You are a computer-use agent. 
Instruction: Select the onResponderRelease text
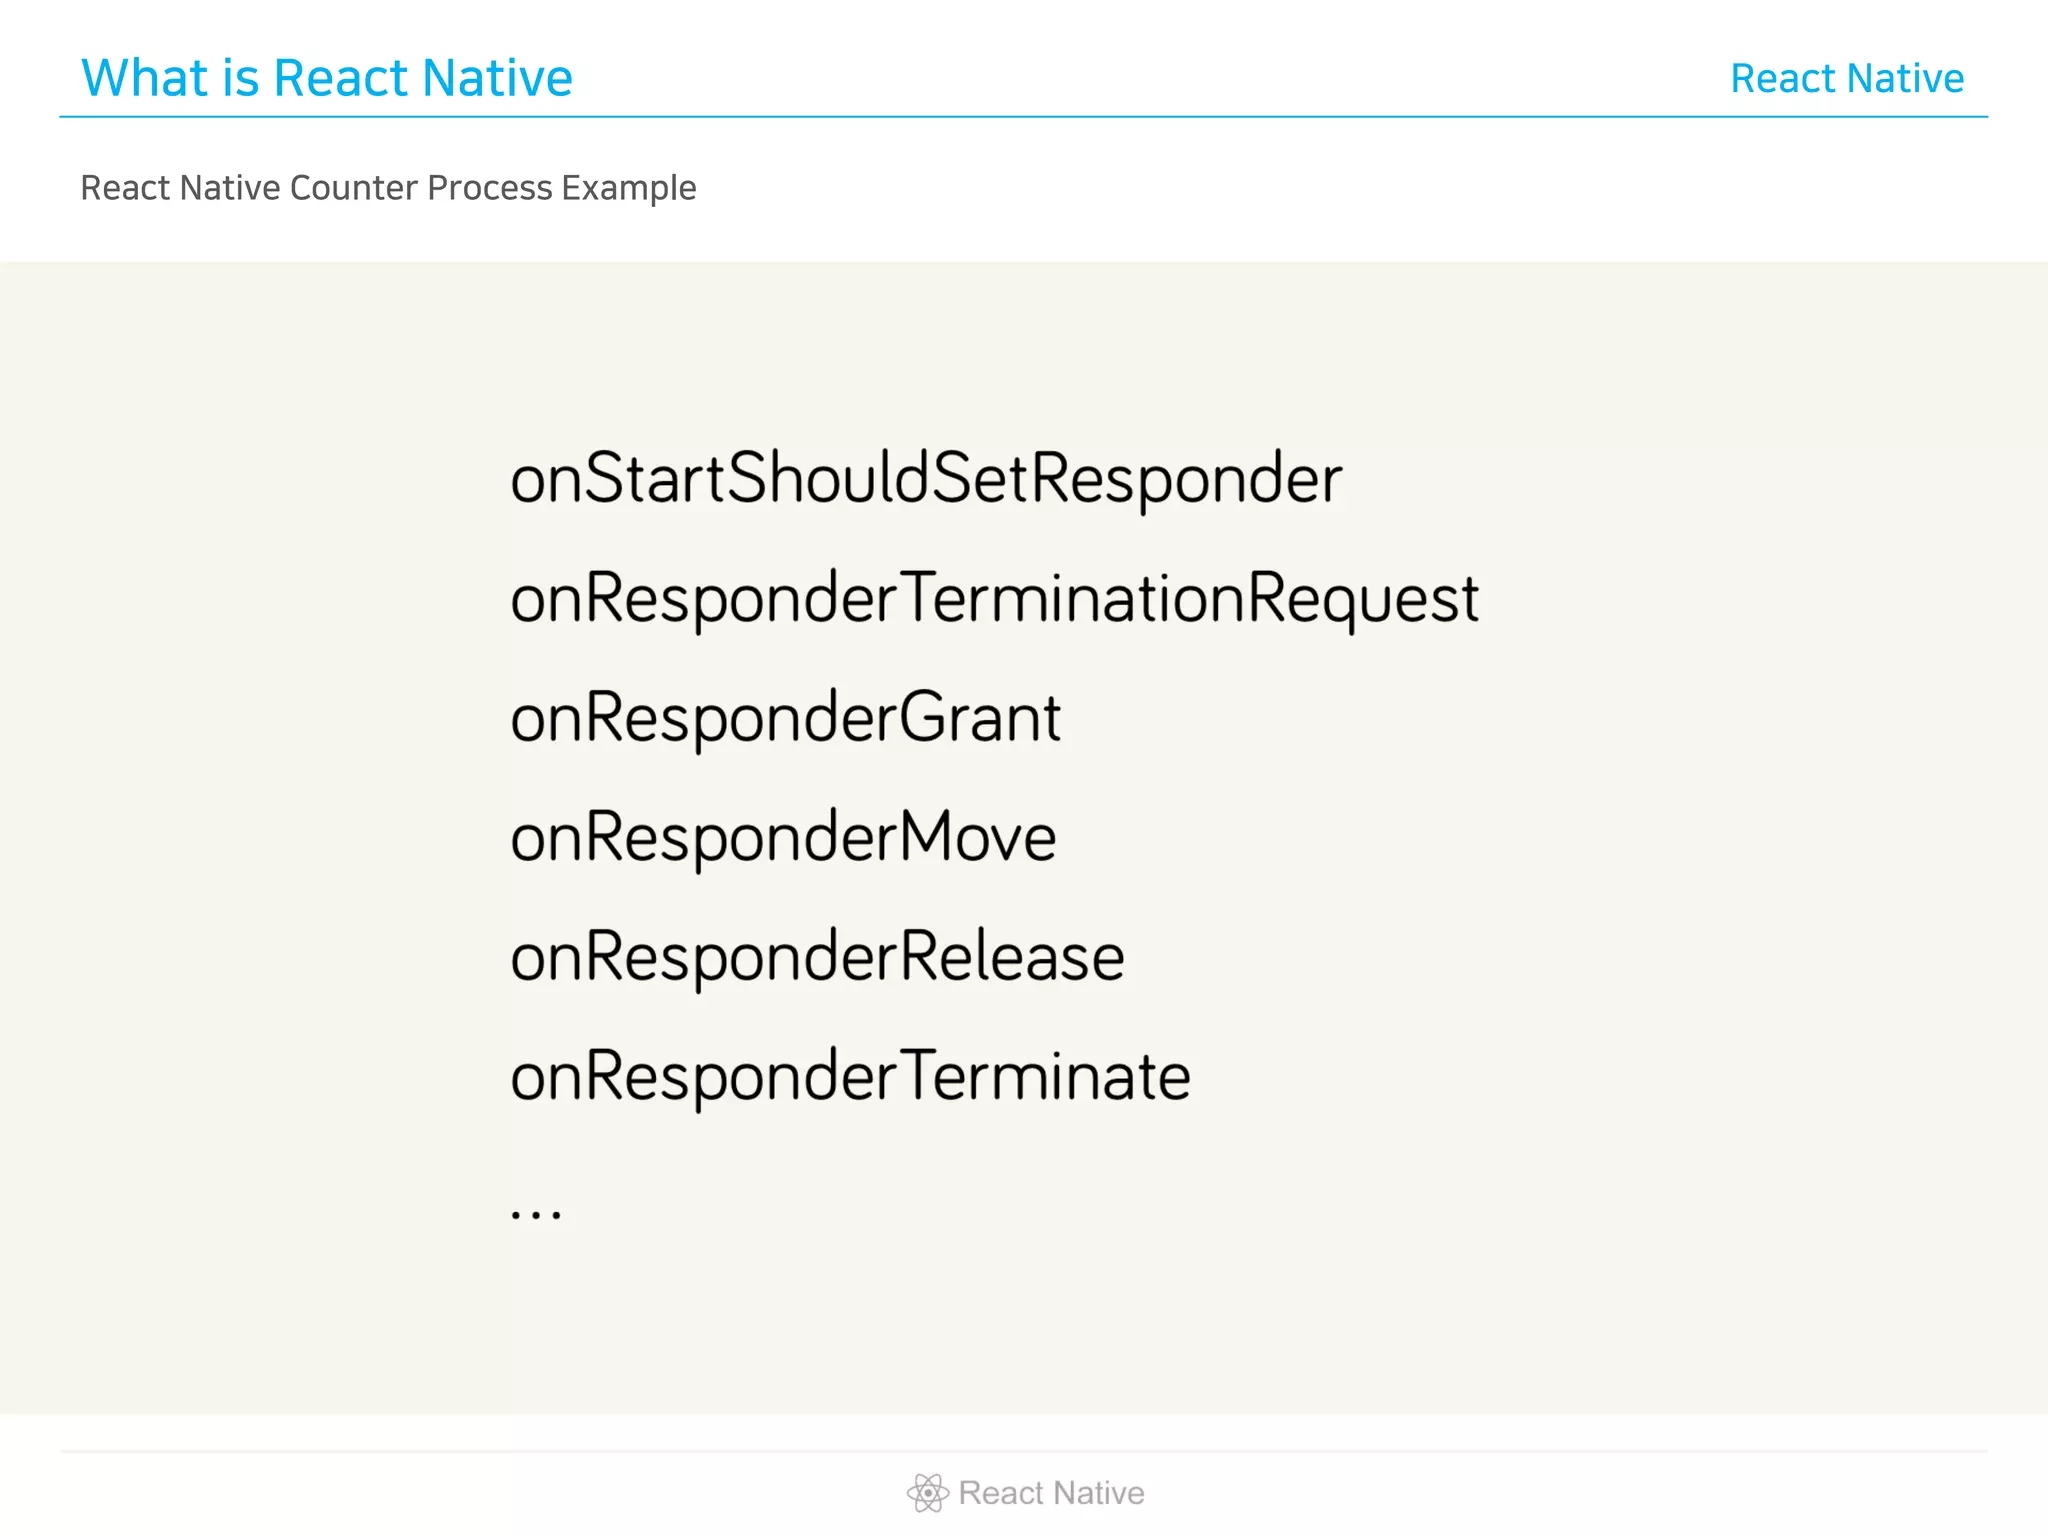pos(817,957)
